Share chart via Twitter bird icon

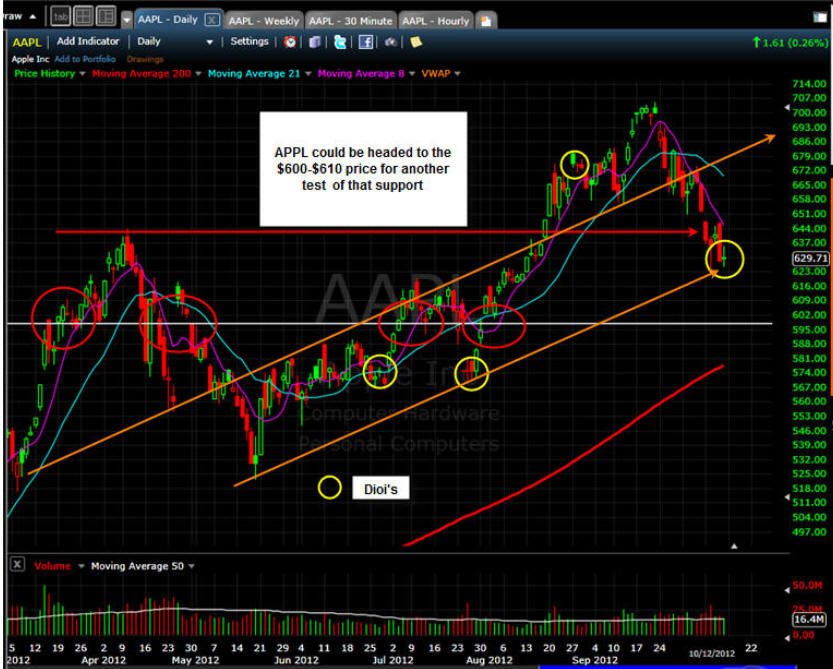pyautogui.click(x=340, y=42)
